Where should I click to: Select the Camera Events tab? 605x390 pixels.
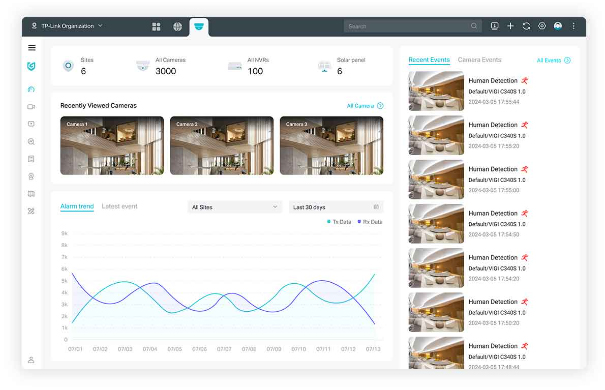pos(480,60)
